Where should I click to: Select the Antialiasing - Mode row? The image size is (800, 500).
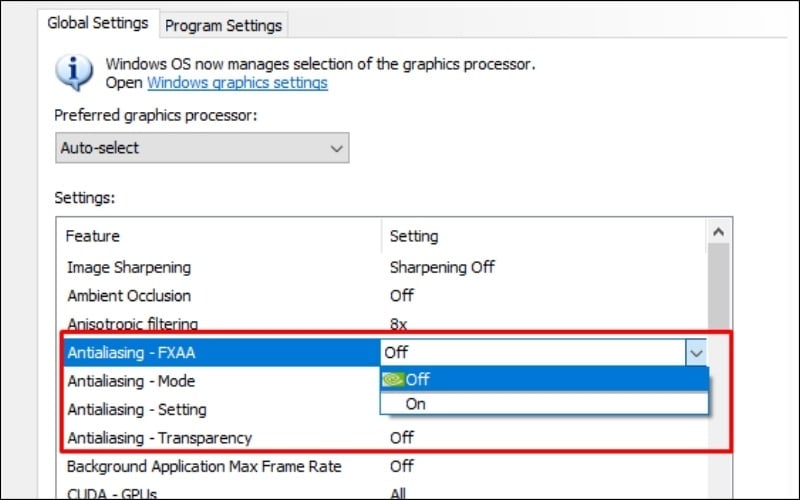[131, 381]
